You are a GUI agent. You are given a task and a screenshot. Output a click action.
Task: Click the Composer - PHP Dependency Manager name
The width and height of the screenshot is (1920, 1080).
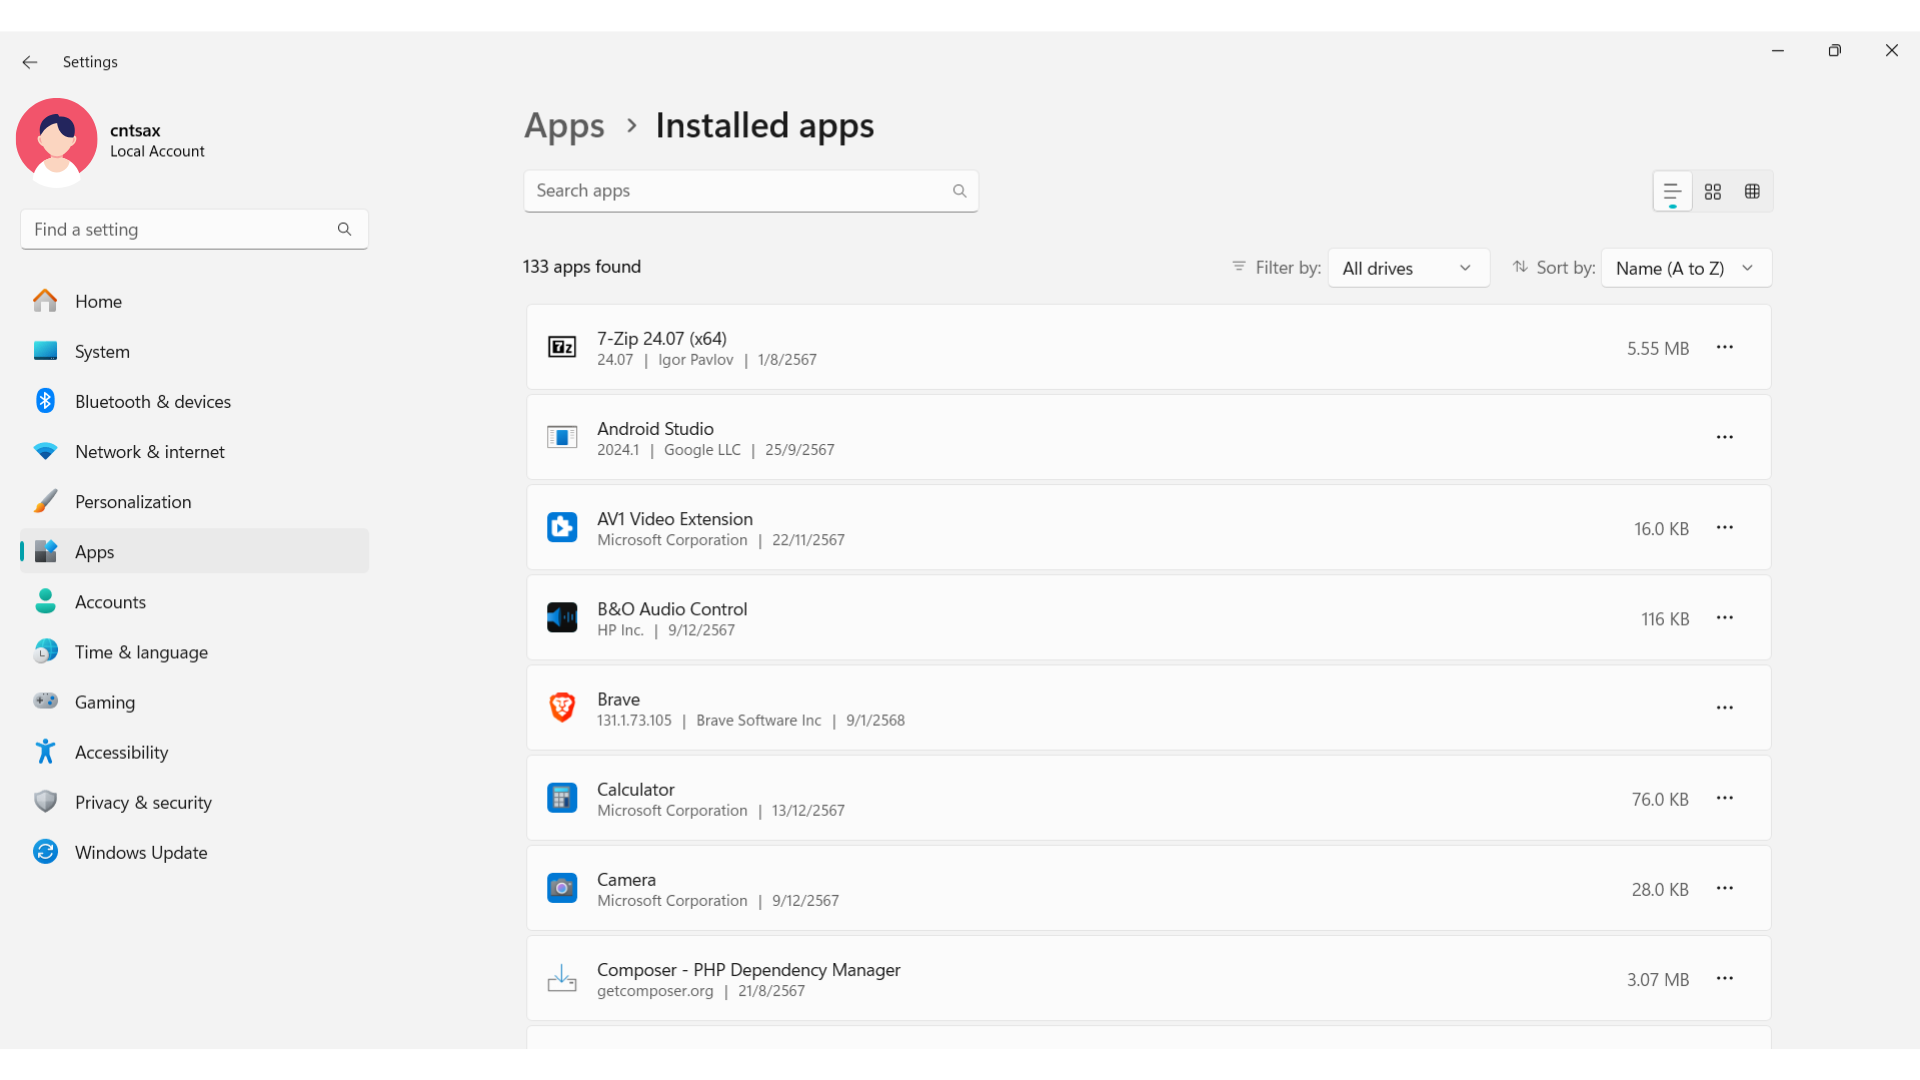coord(748,969)
